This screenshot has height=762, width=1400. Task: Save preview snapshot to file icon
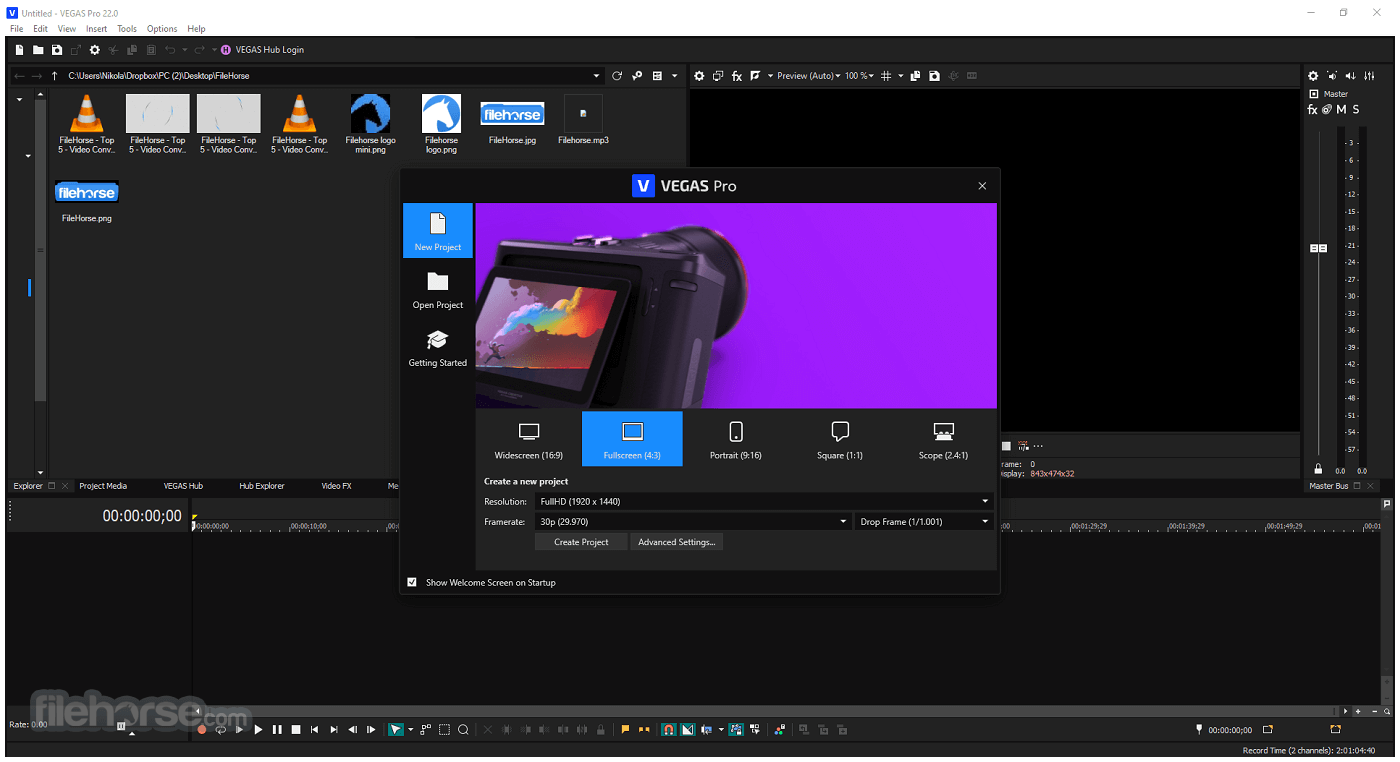pos(934,76)
